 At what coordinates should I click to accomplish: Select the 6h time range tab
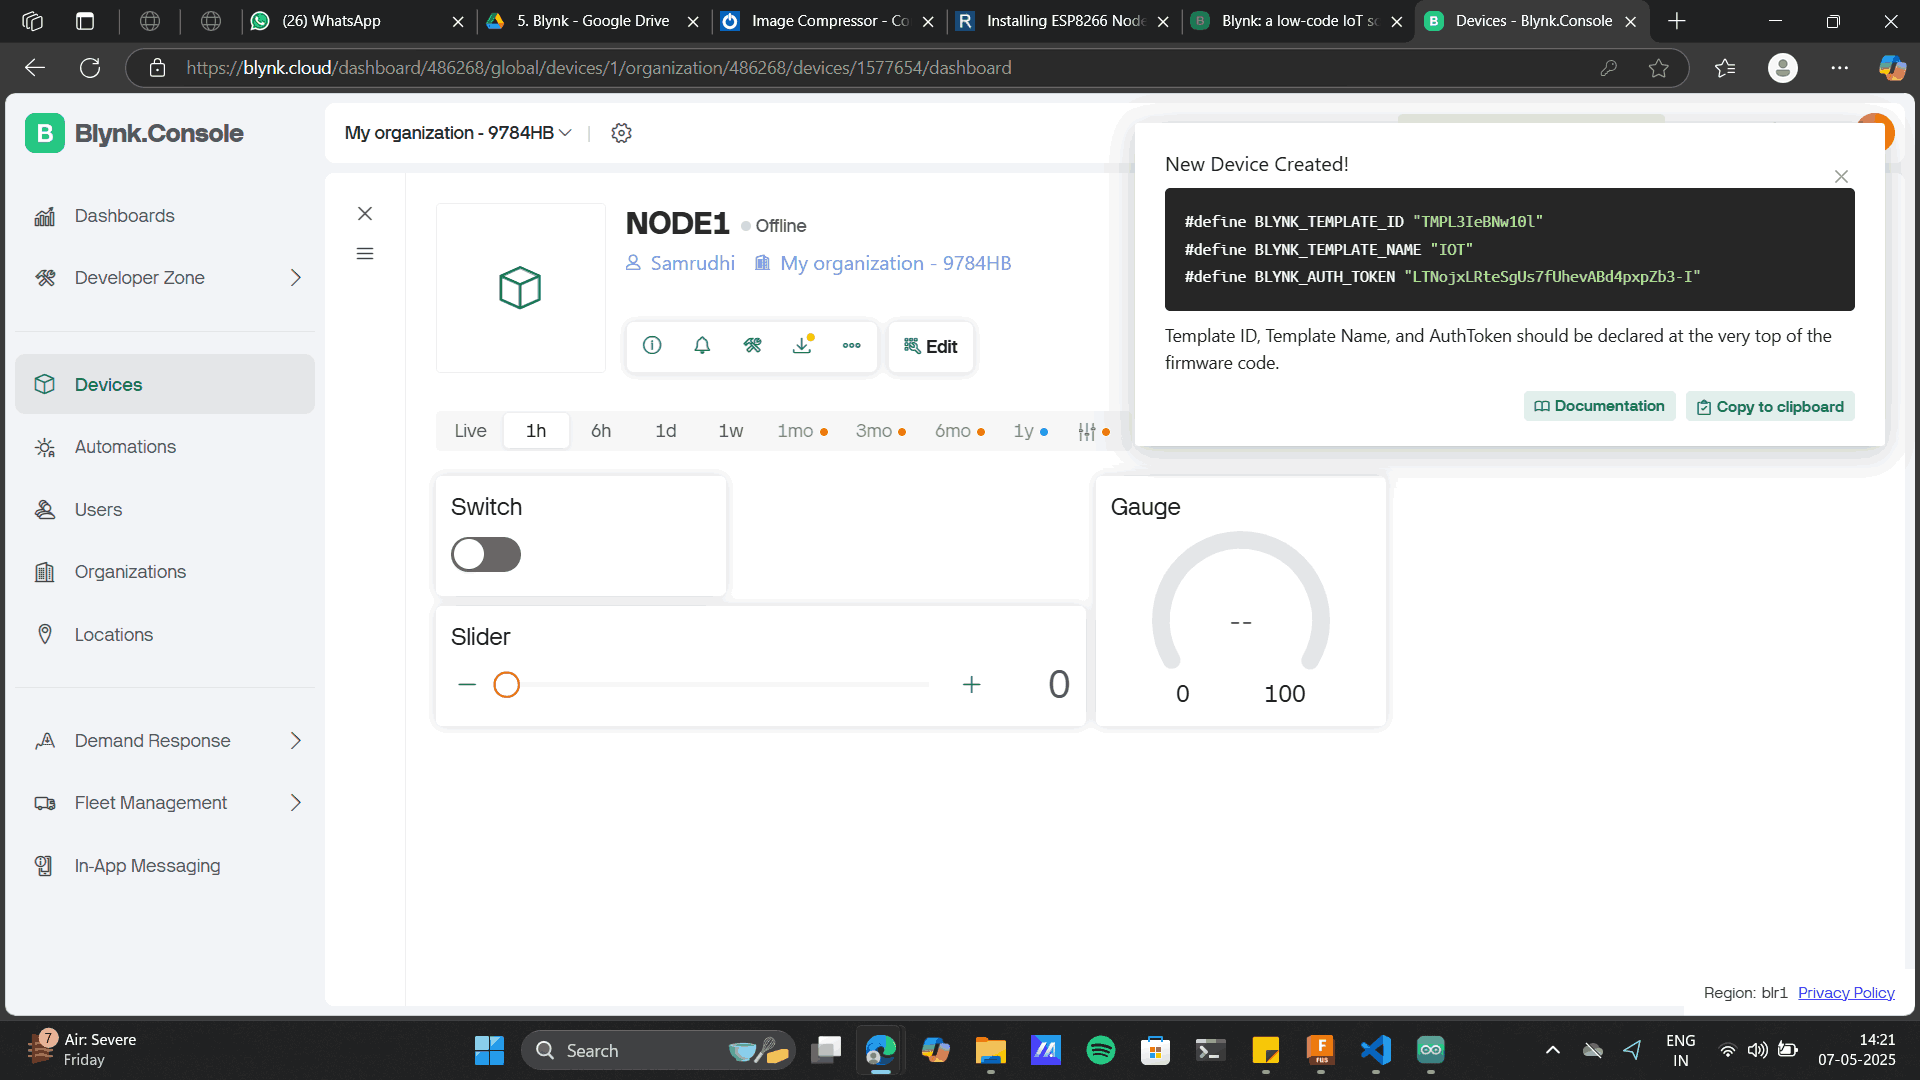tap(601, 431)
